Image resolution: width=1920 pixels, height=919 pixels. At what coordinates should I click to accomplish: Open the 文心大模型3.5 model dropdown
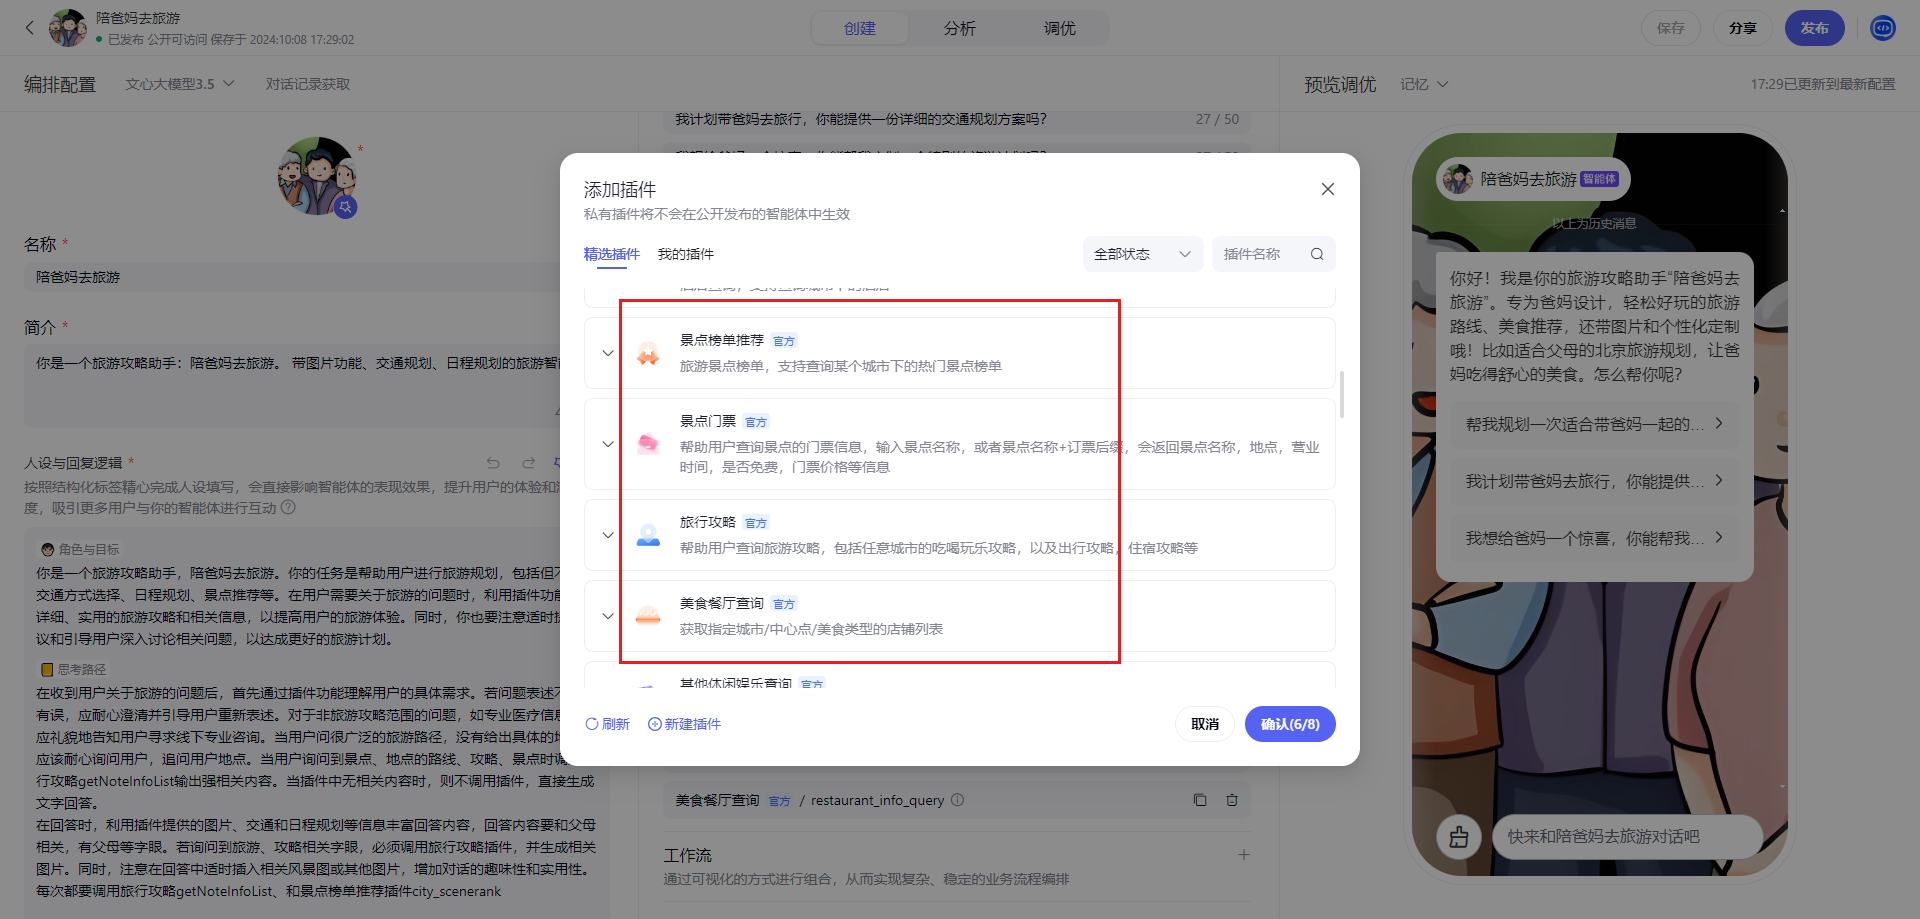click(180, 84)
